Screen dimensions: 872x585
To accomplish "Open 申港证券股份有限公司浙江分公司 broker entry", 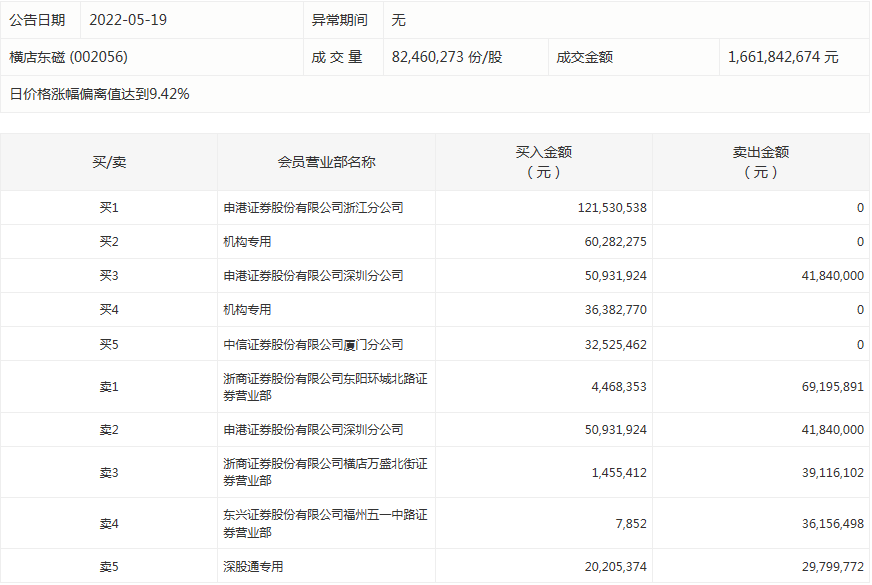I will (313, 208).
